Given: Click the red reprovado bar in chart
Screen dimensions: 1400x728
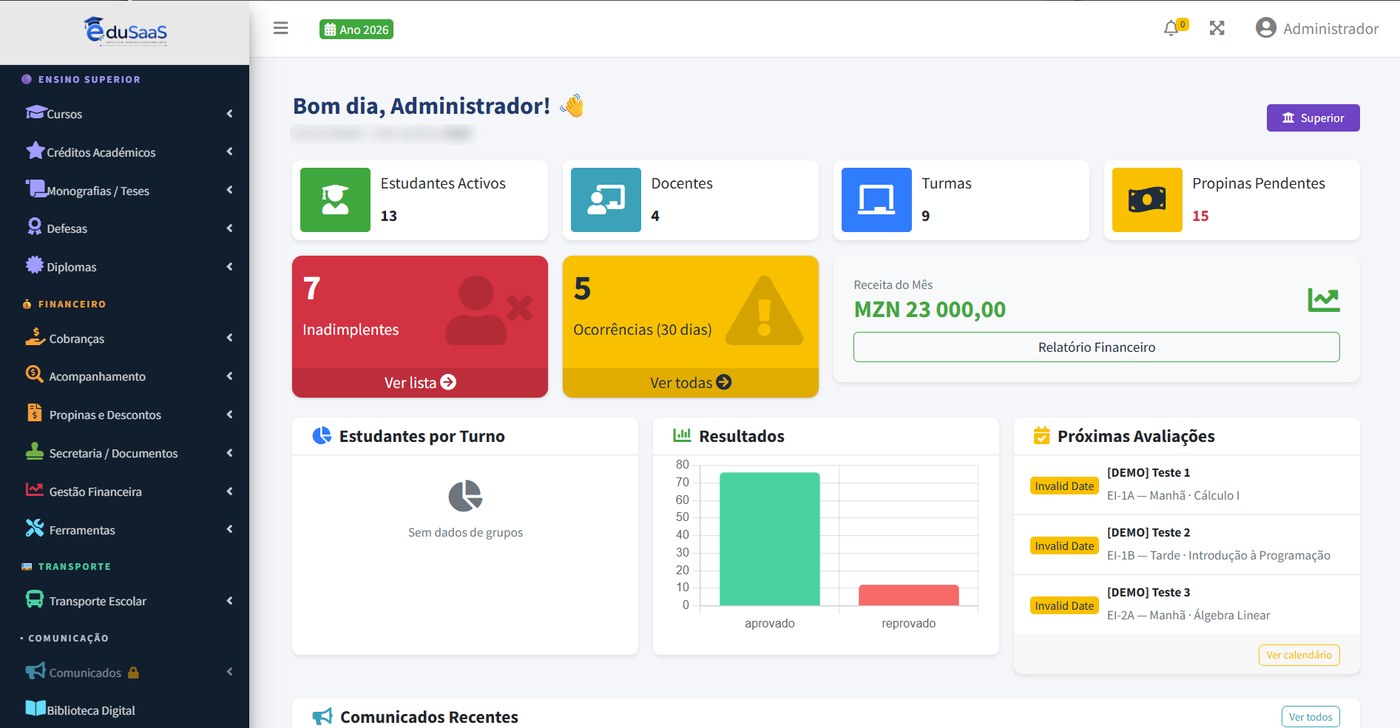Looking at the screenshot, I should 908,595.
